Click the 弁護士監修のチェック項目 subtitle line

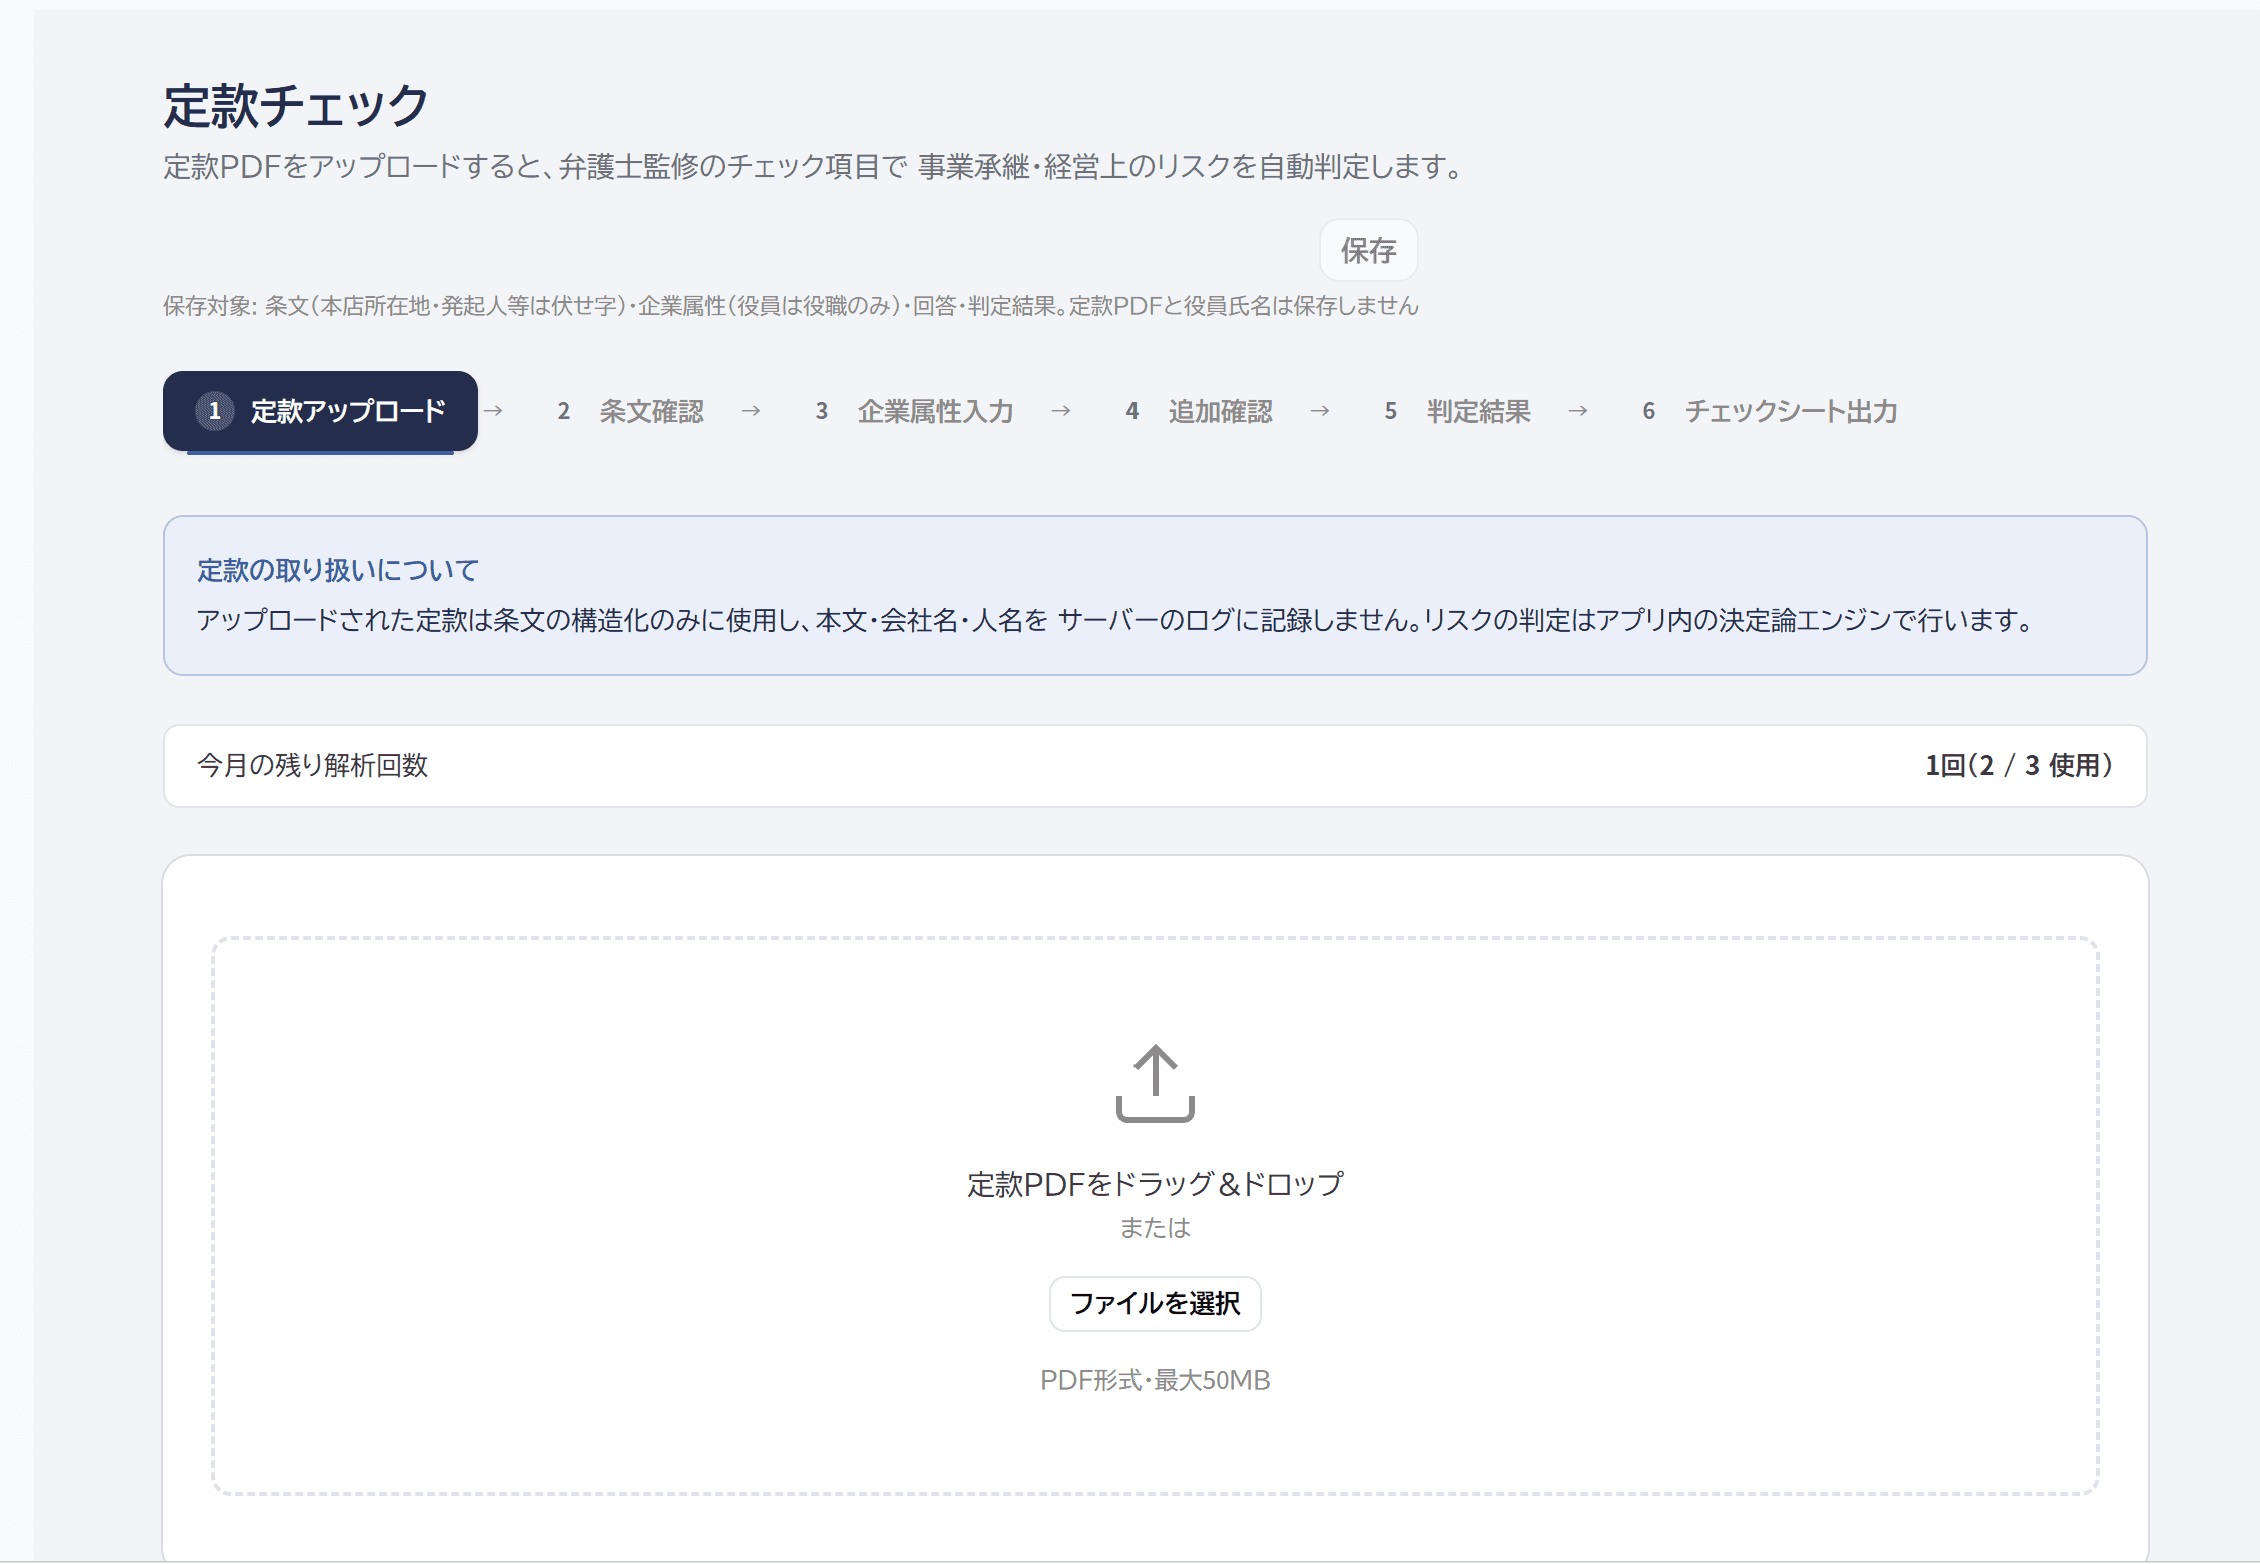coord(815,166)
